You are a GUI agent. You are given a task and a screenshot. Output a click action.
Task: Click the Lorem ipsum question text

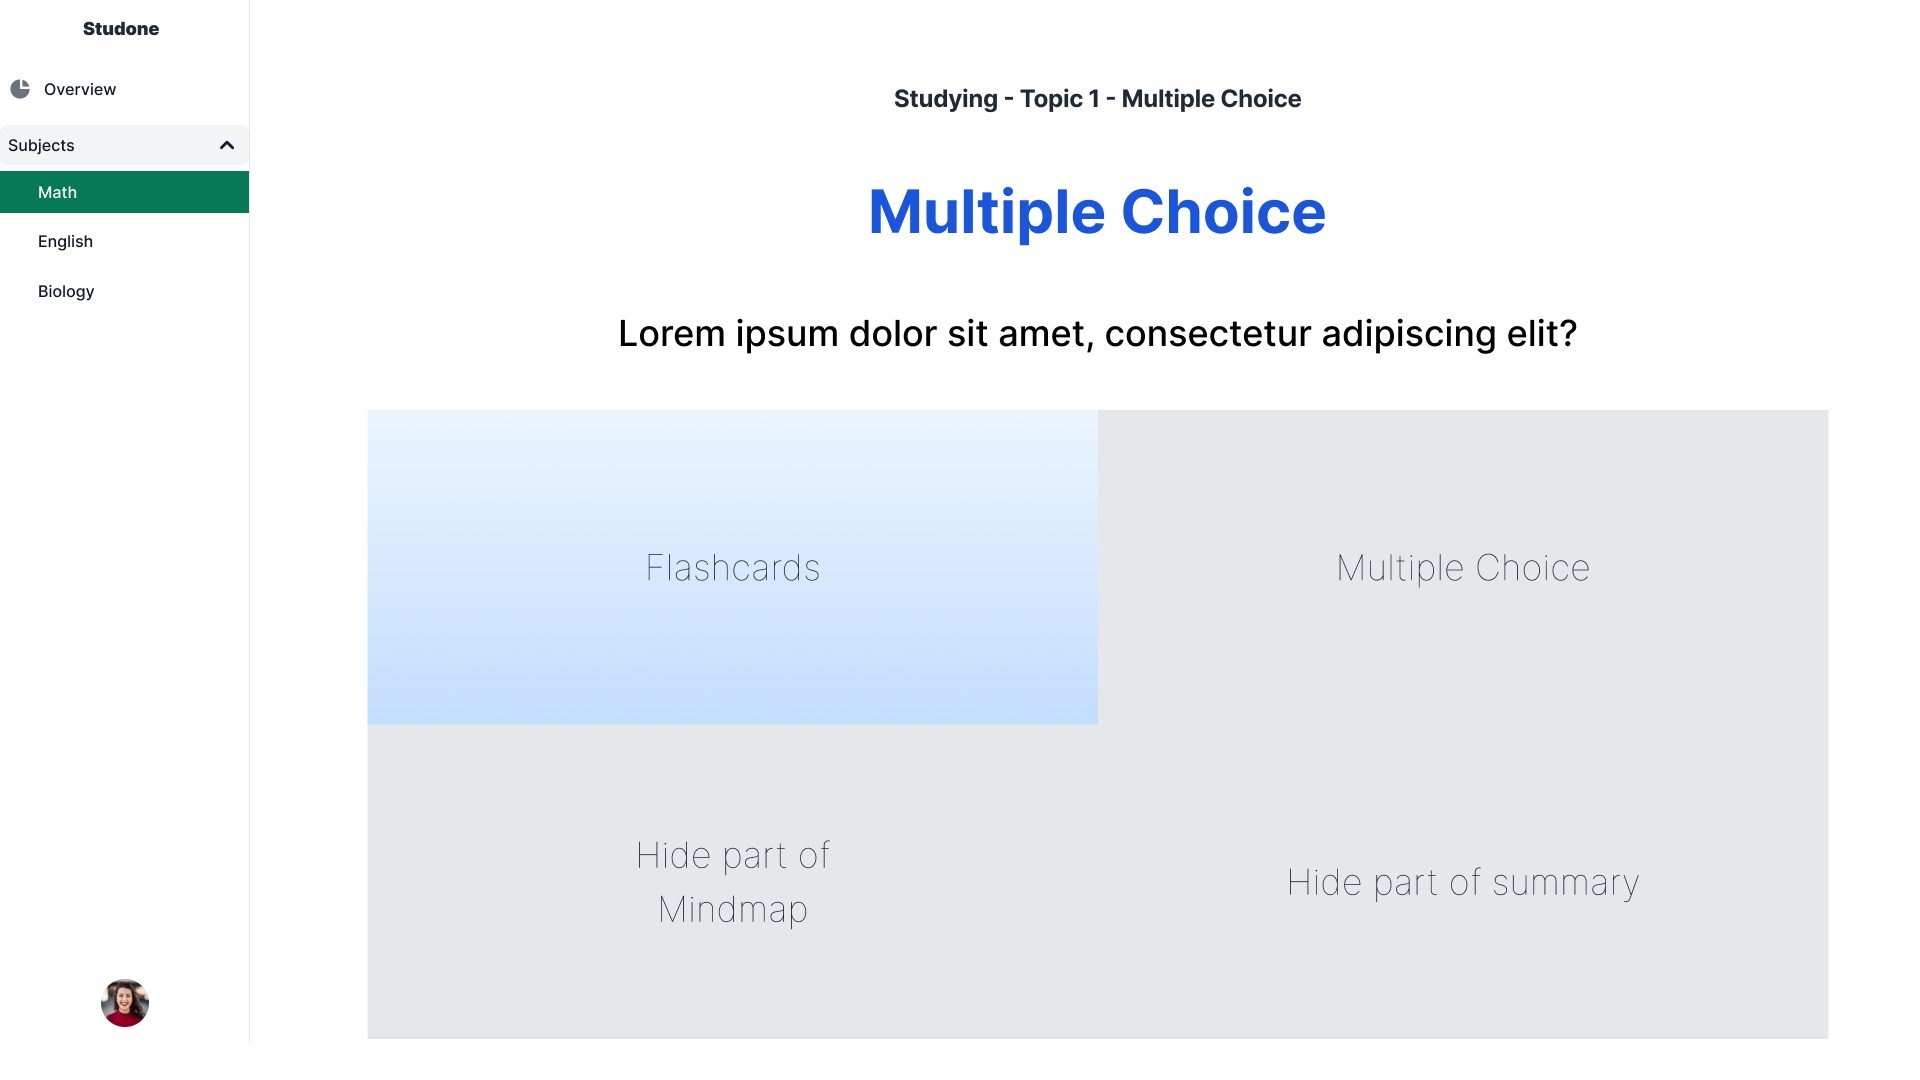pyautogui.click(x=1097, y=334)
